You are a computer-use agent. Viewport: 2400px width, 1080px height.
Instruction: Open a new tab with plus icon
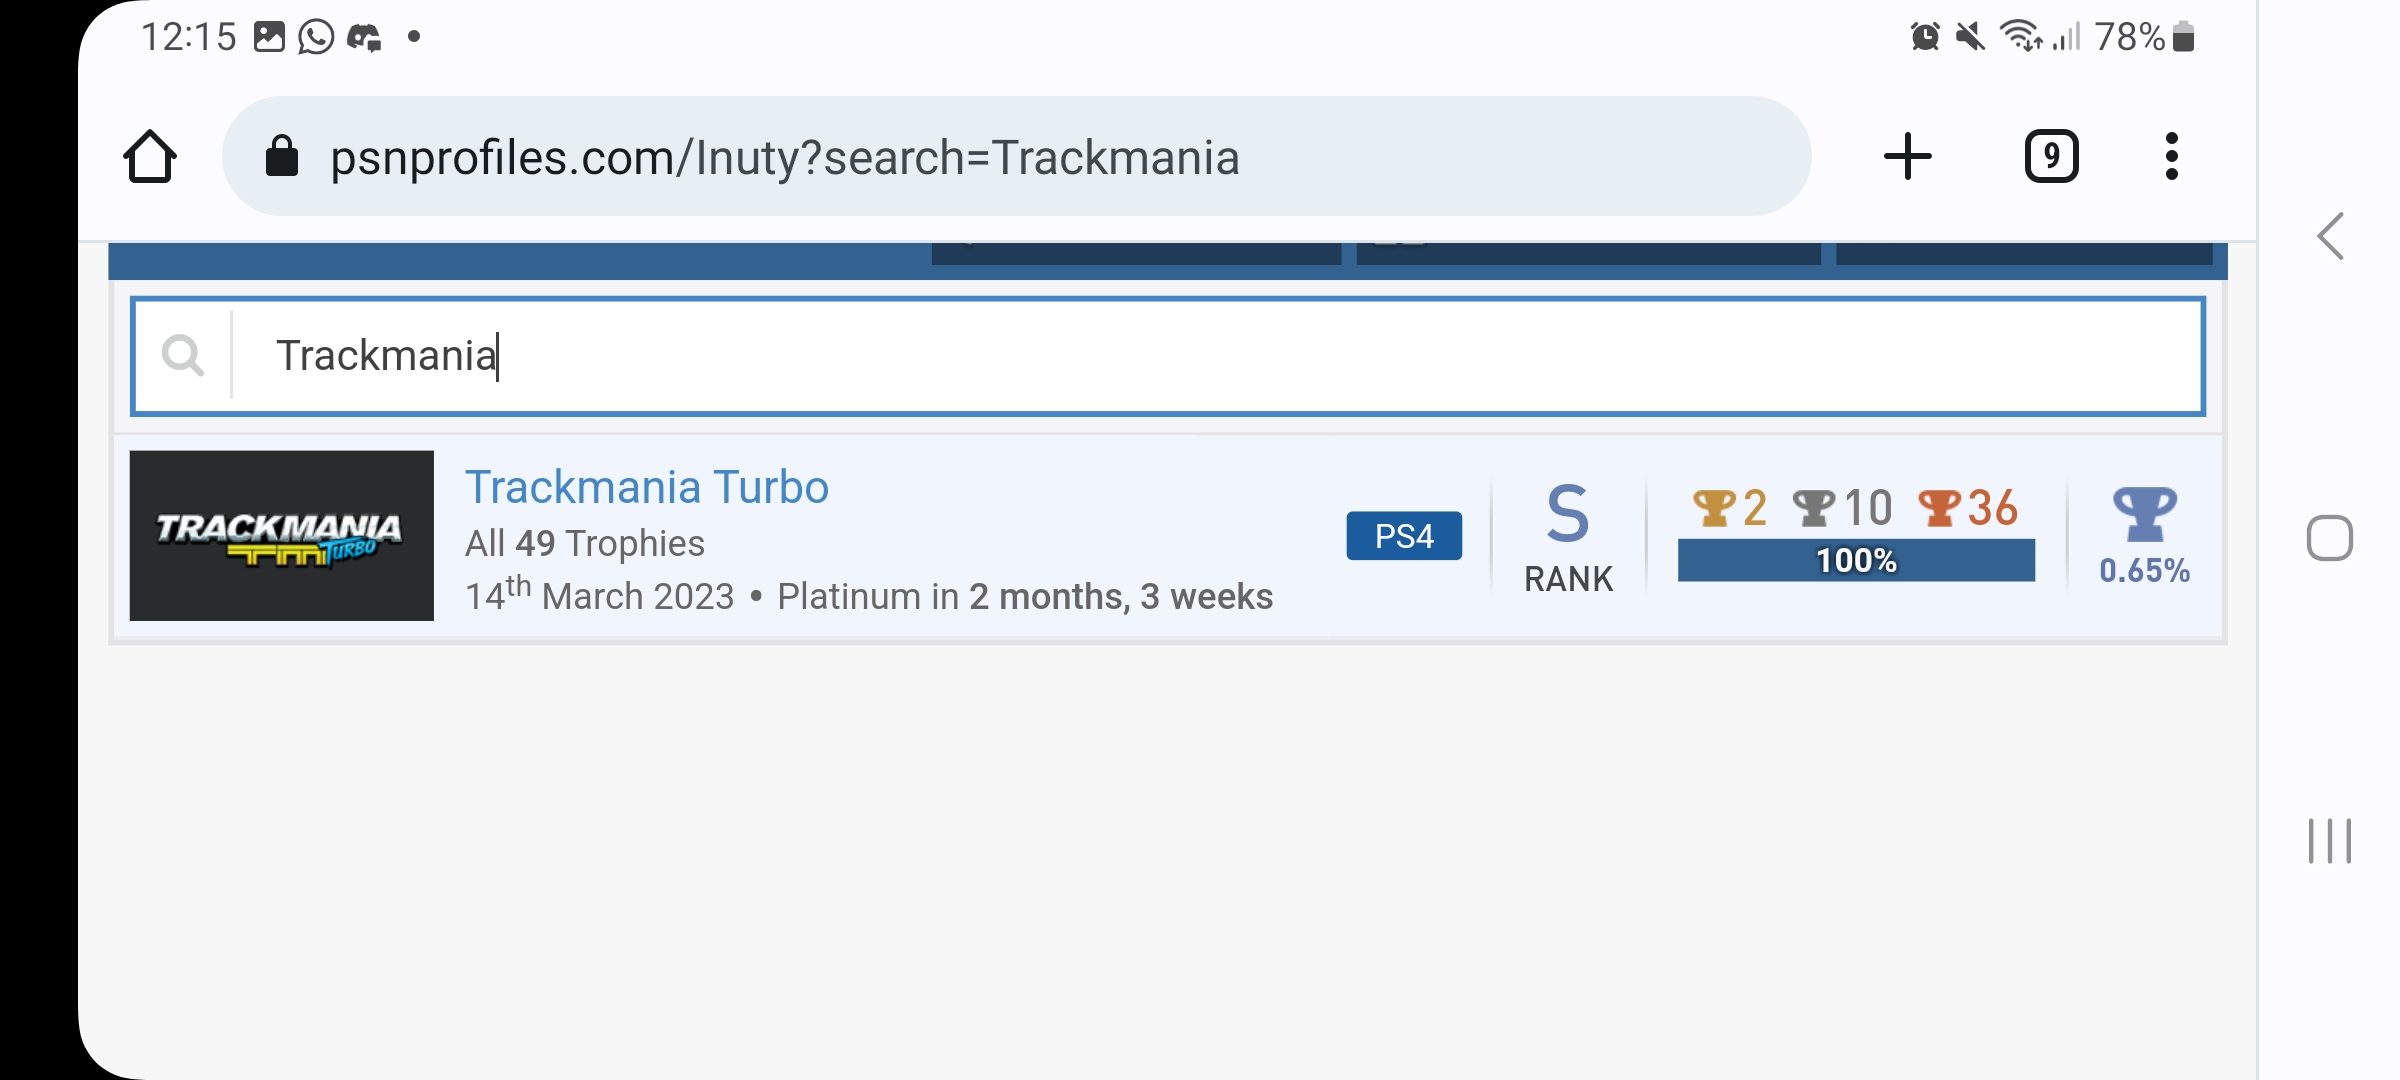click(x=1907, y=157)
